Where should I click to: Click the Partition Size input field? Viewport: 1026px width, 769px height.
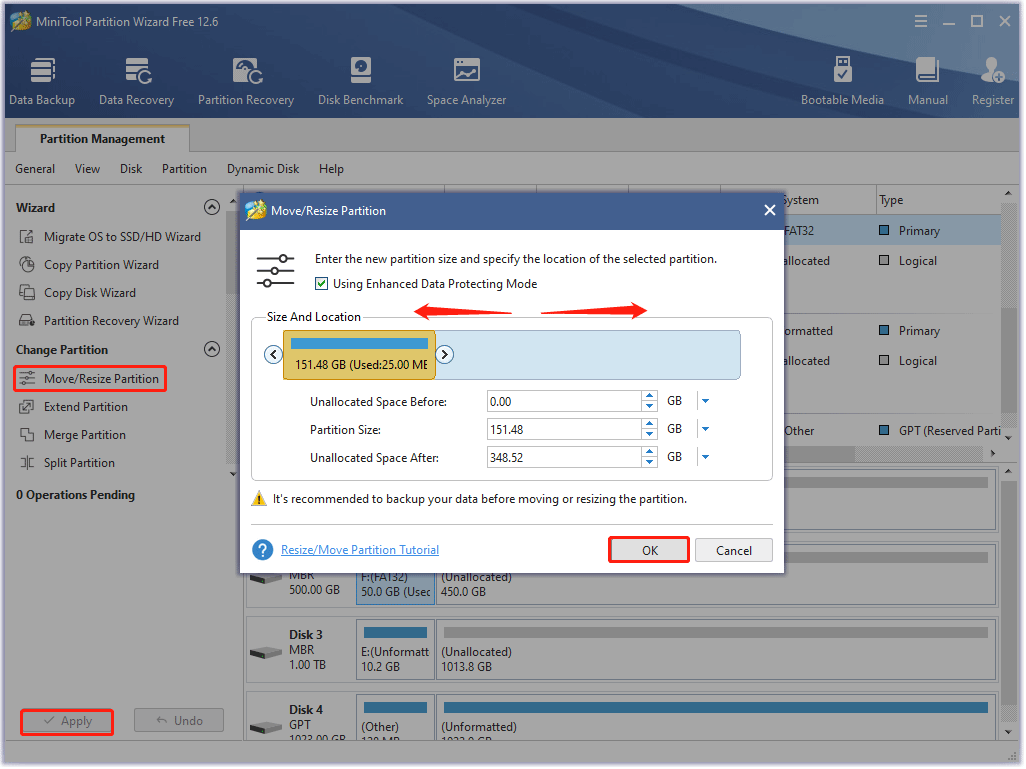pos(565,430)
